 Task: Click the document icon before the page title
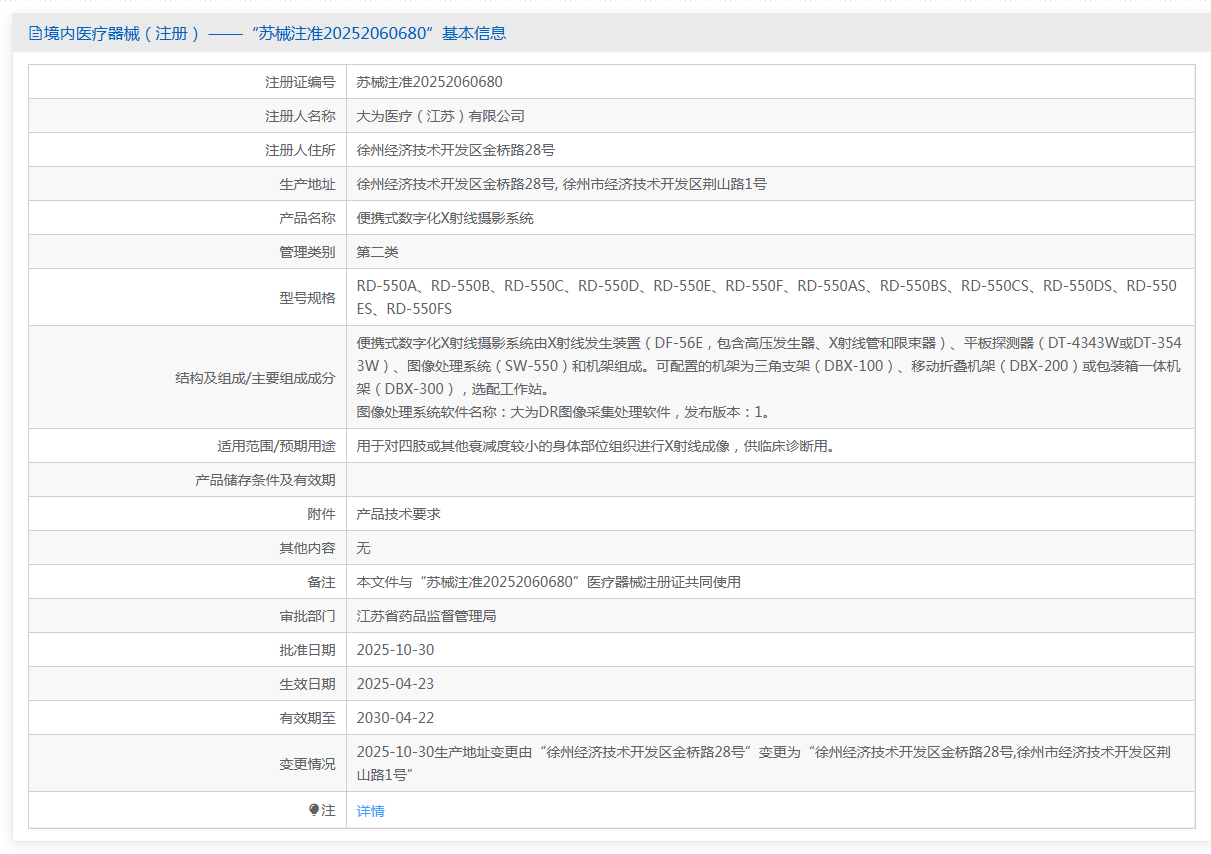tap(35, 33)
